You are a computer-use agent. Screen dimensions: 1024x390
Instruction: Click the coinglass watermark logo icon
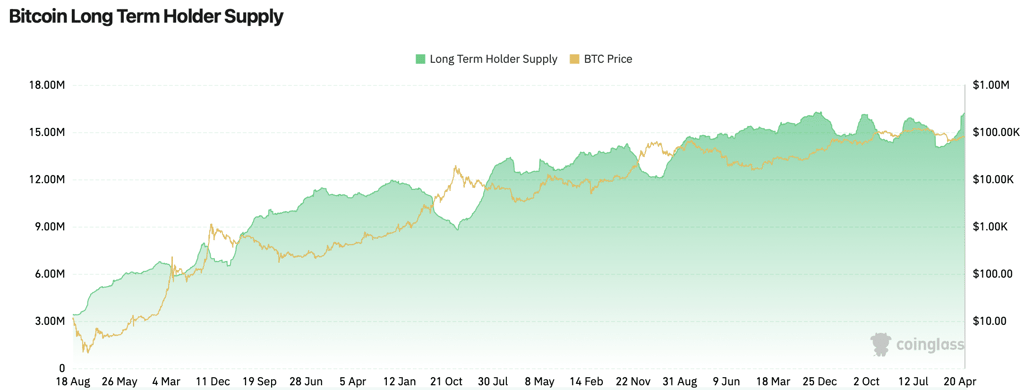pos(881,344)
